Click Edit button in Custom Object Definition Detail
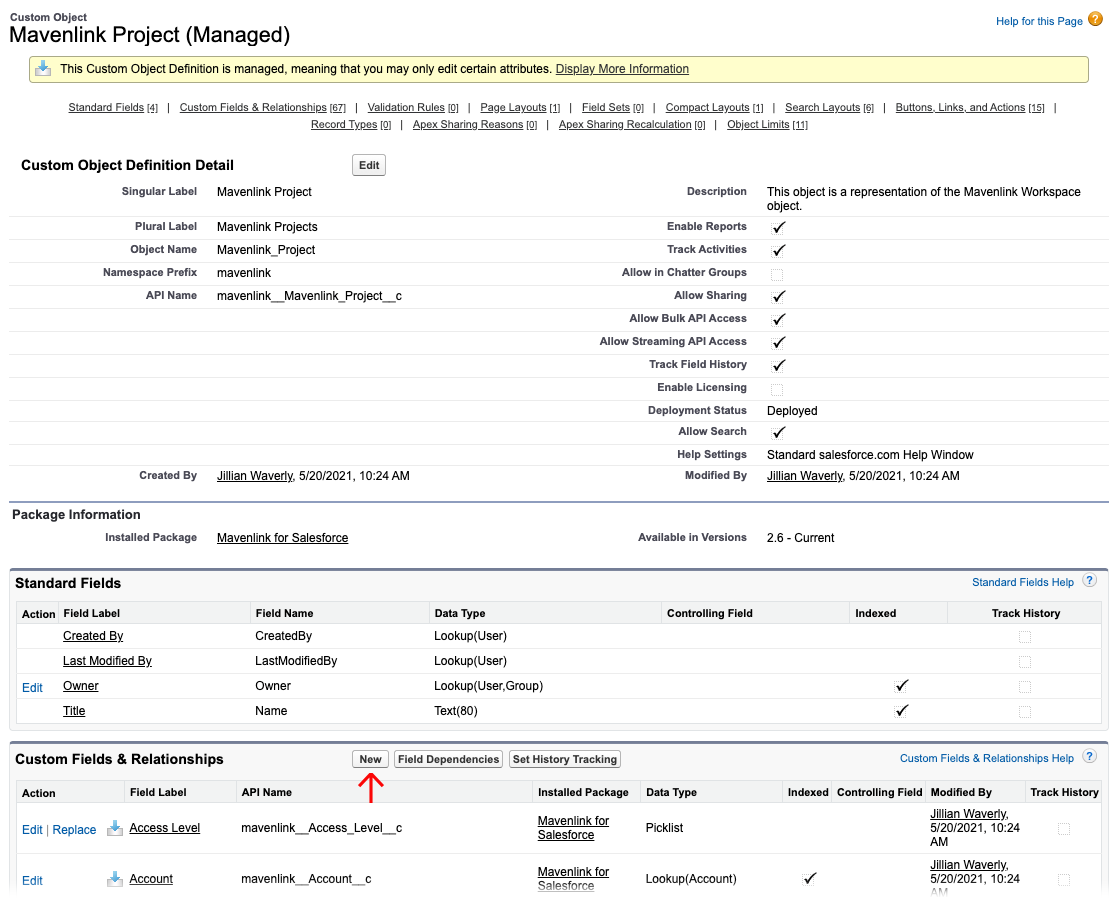Screen dimensions: 1117x919 369,165
